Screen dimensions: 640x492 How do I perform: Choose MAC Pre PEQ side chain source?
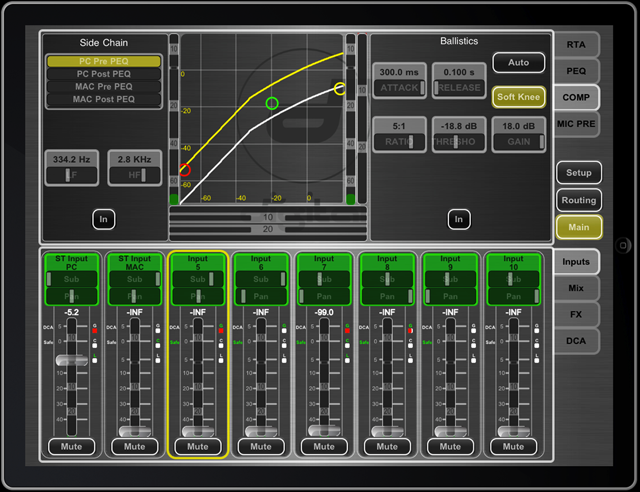tap(104, 87)
